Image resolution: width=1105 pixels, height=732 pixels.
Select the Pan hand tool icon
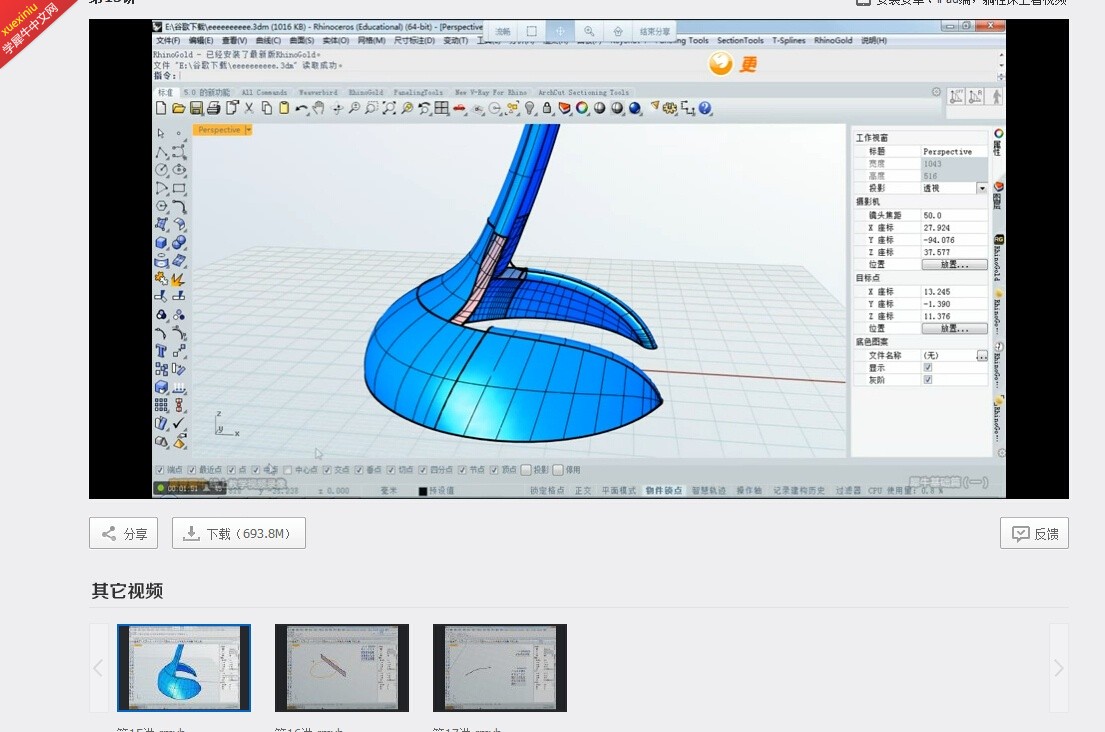319,108
